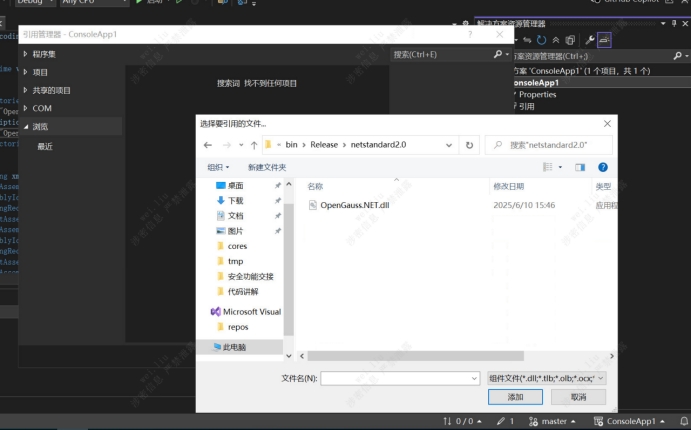This screenshot has width=692, height=430.
Task: Toggle preview selected items in Solution Explorer
Action: coord(604,40)
